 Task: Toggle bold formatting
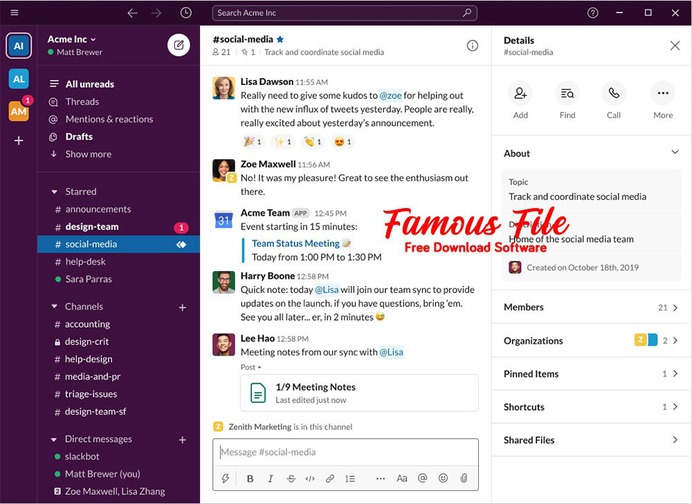click(x=250, y=478)
